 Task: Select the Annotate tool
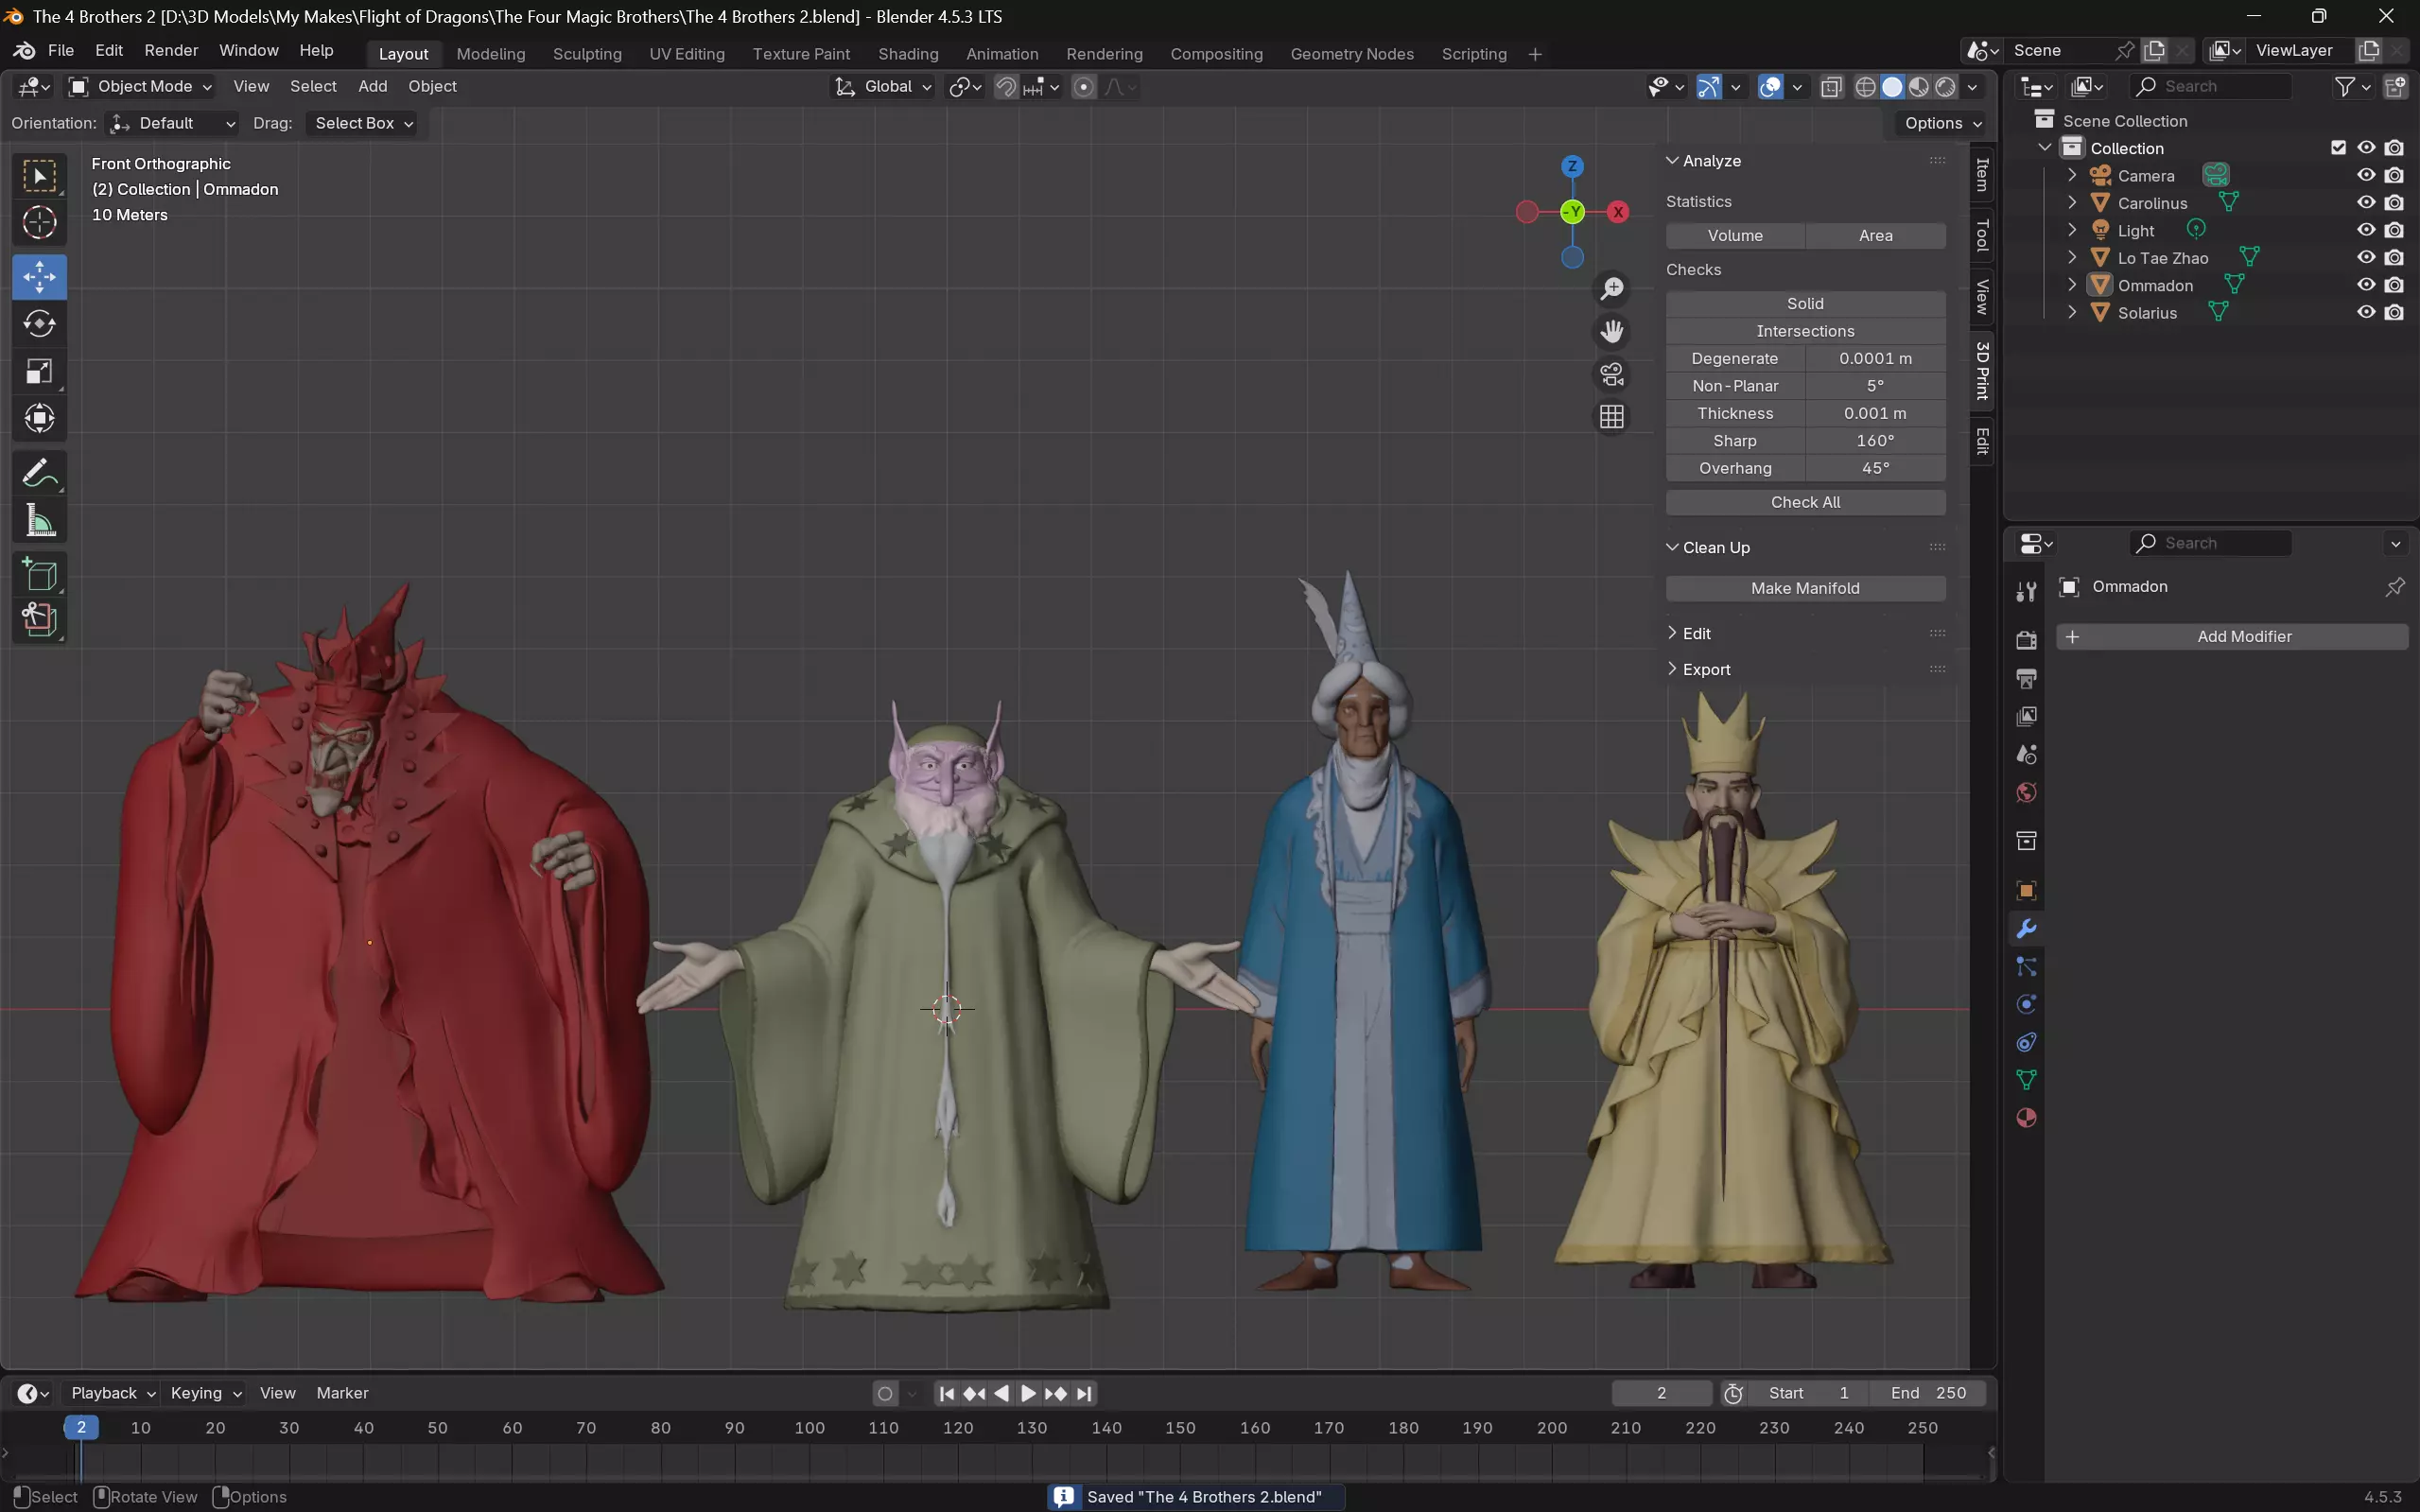coord(39,473)
